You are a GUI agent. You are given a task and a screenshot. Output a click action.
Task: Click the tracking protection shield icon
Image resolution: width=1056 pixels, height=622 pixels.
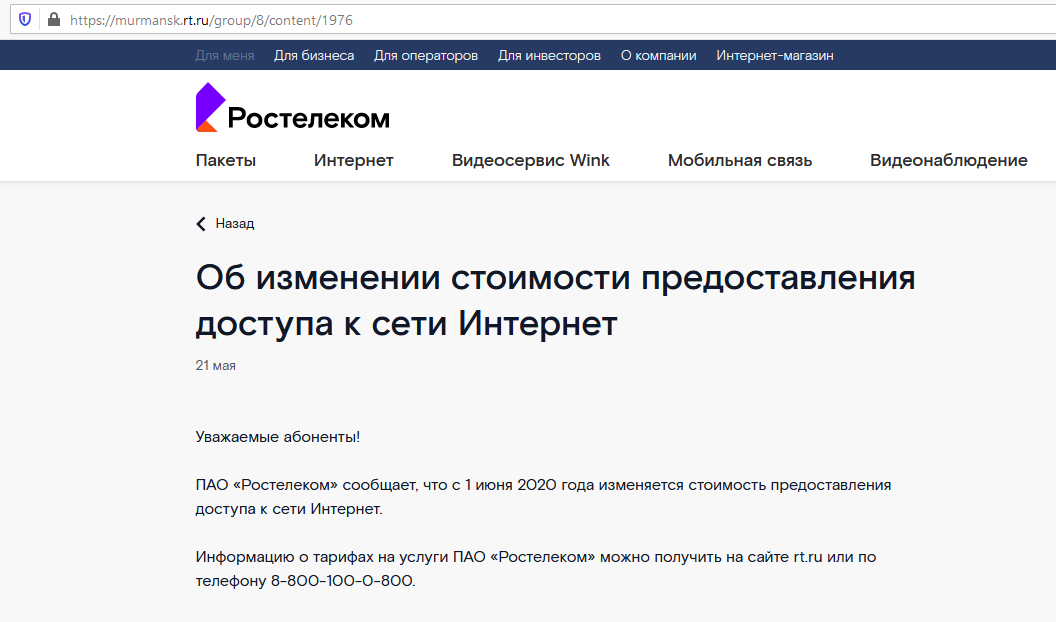point(25,20)
